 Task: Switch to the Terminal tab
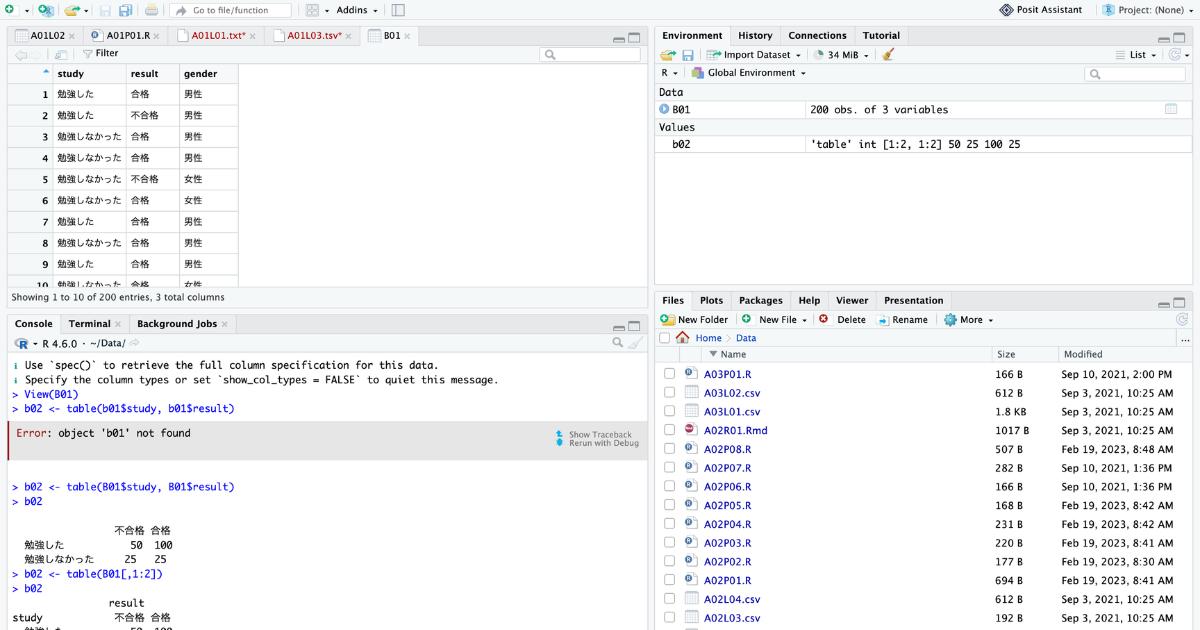[x=90, y=324]
